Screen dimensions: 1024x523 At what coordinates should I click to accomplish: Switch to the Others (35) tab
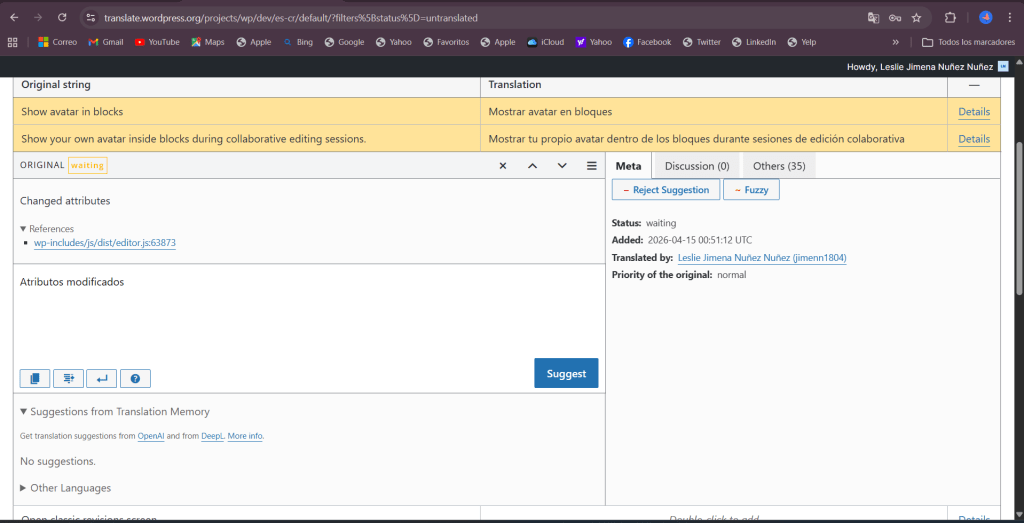(x=779, y=166)
